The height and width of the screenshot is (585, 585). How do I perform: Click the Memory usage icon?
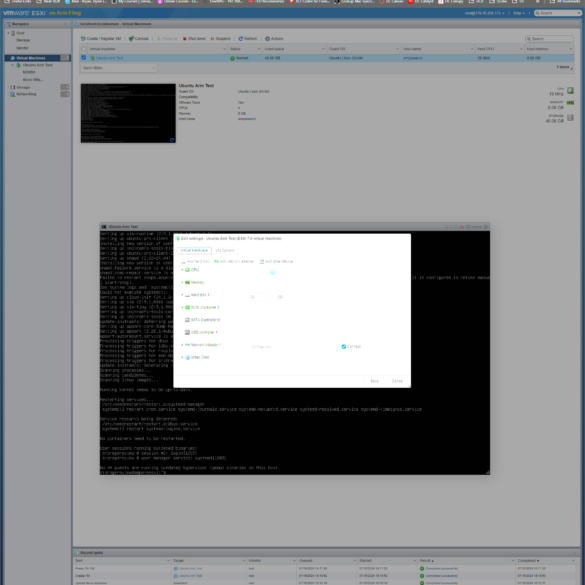(570, 103)
